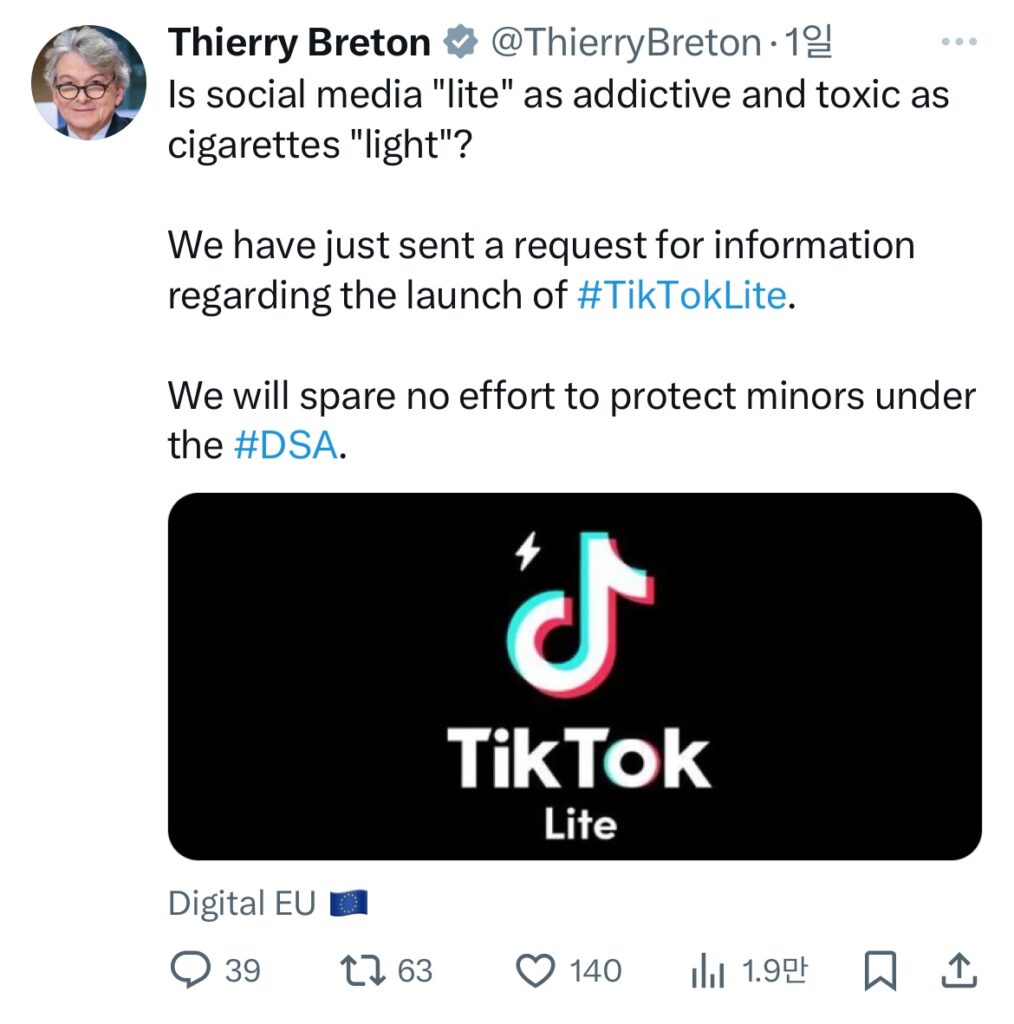This screenshot has width=1014, height=1024.
Task: Tap the retweet arrows icon
Action: click(x=364, y=969)
